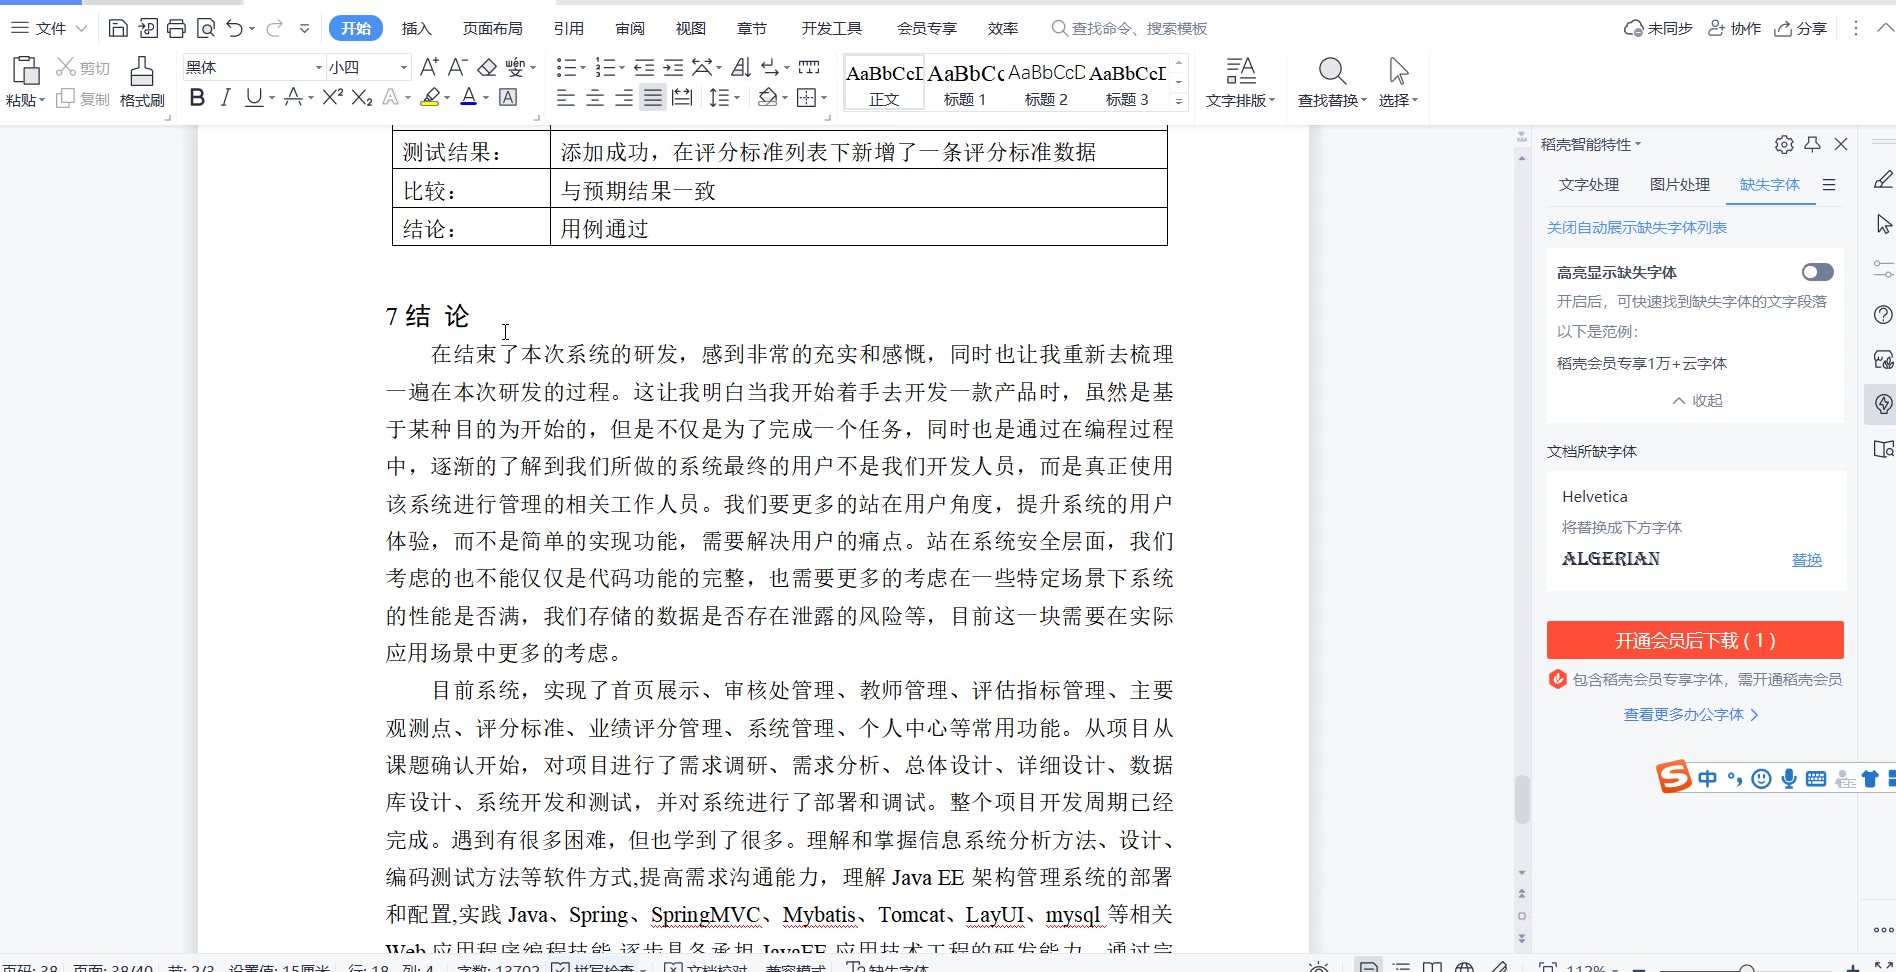The height and width of the screenshot is (972, 1896).
Task: Switch to the 图片处理 tab
Action: [x=1679, y=185]
